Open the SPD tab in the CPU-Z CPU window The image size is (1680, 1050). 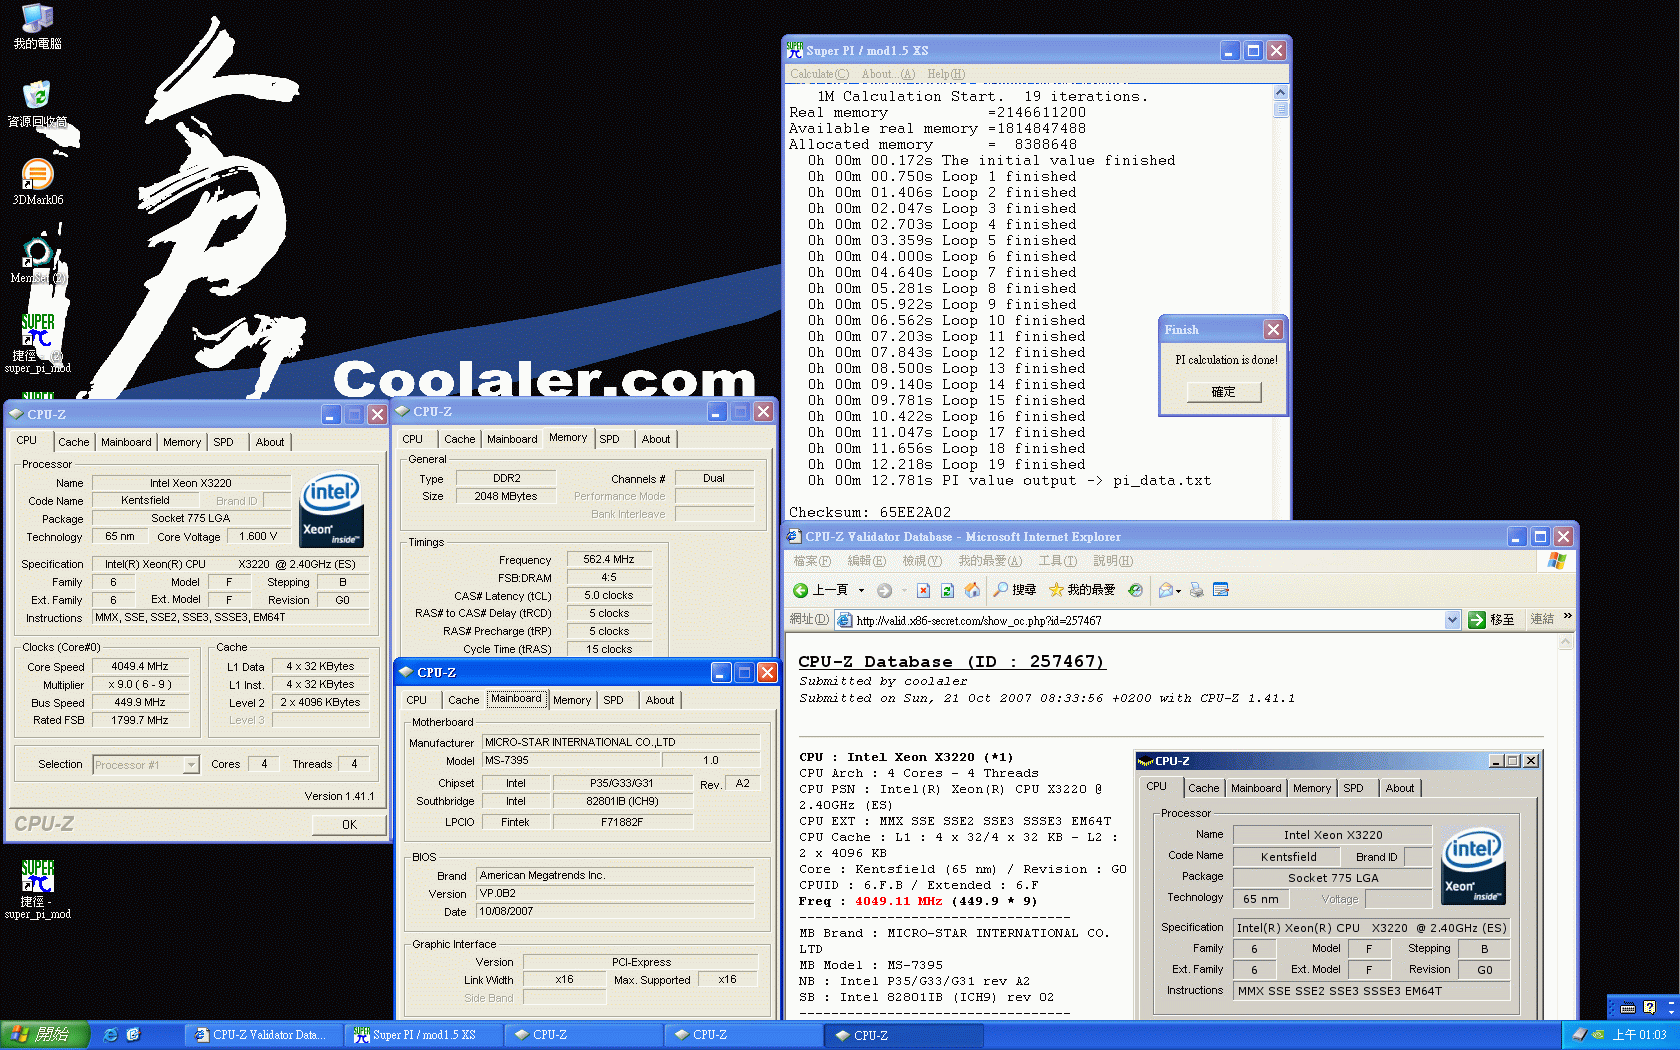(x=223, y=442)
